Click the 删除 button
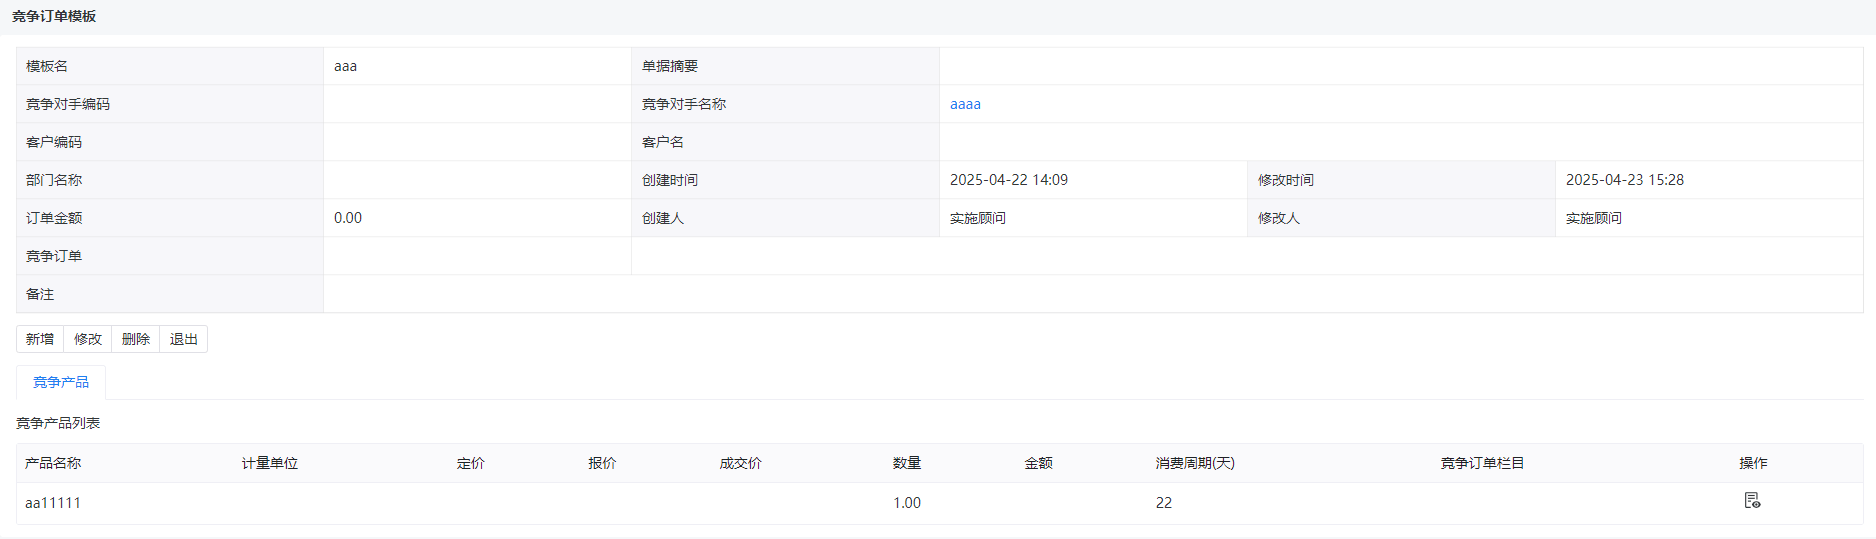The width and height of the screenshot is (1876, 539). coord(136,339)
